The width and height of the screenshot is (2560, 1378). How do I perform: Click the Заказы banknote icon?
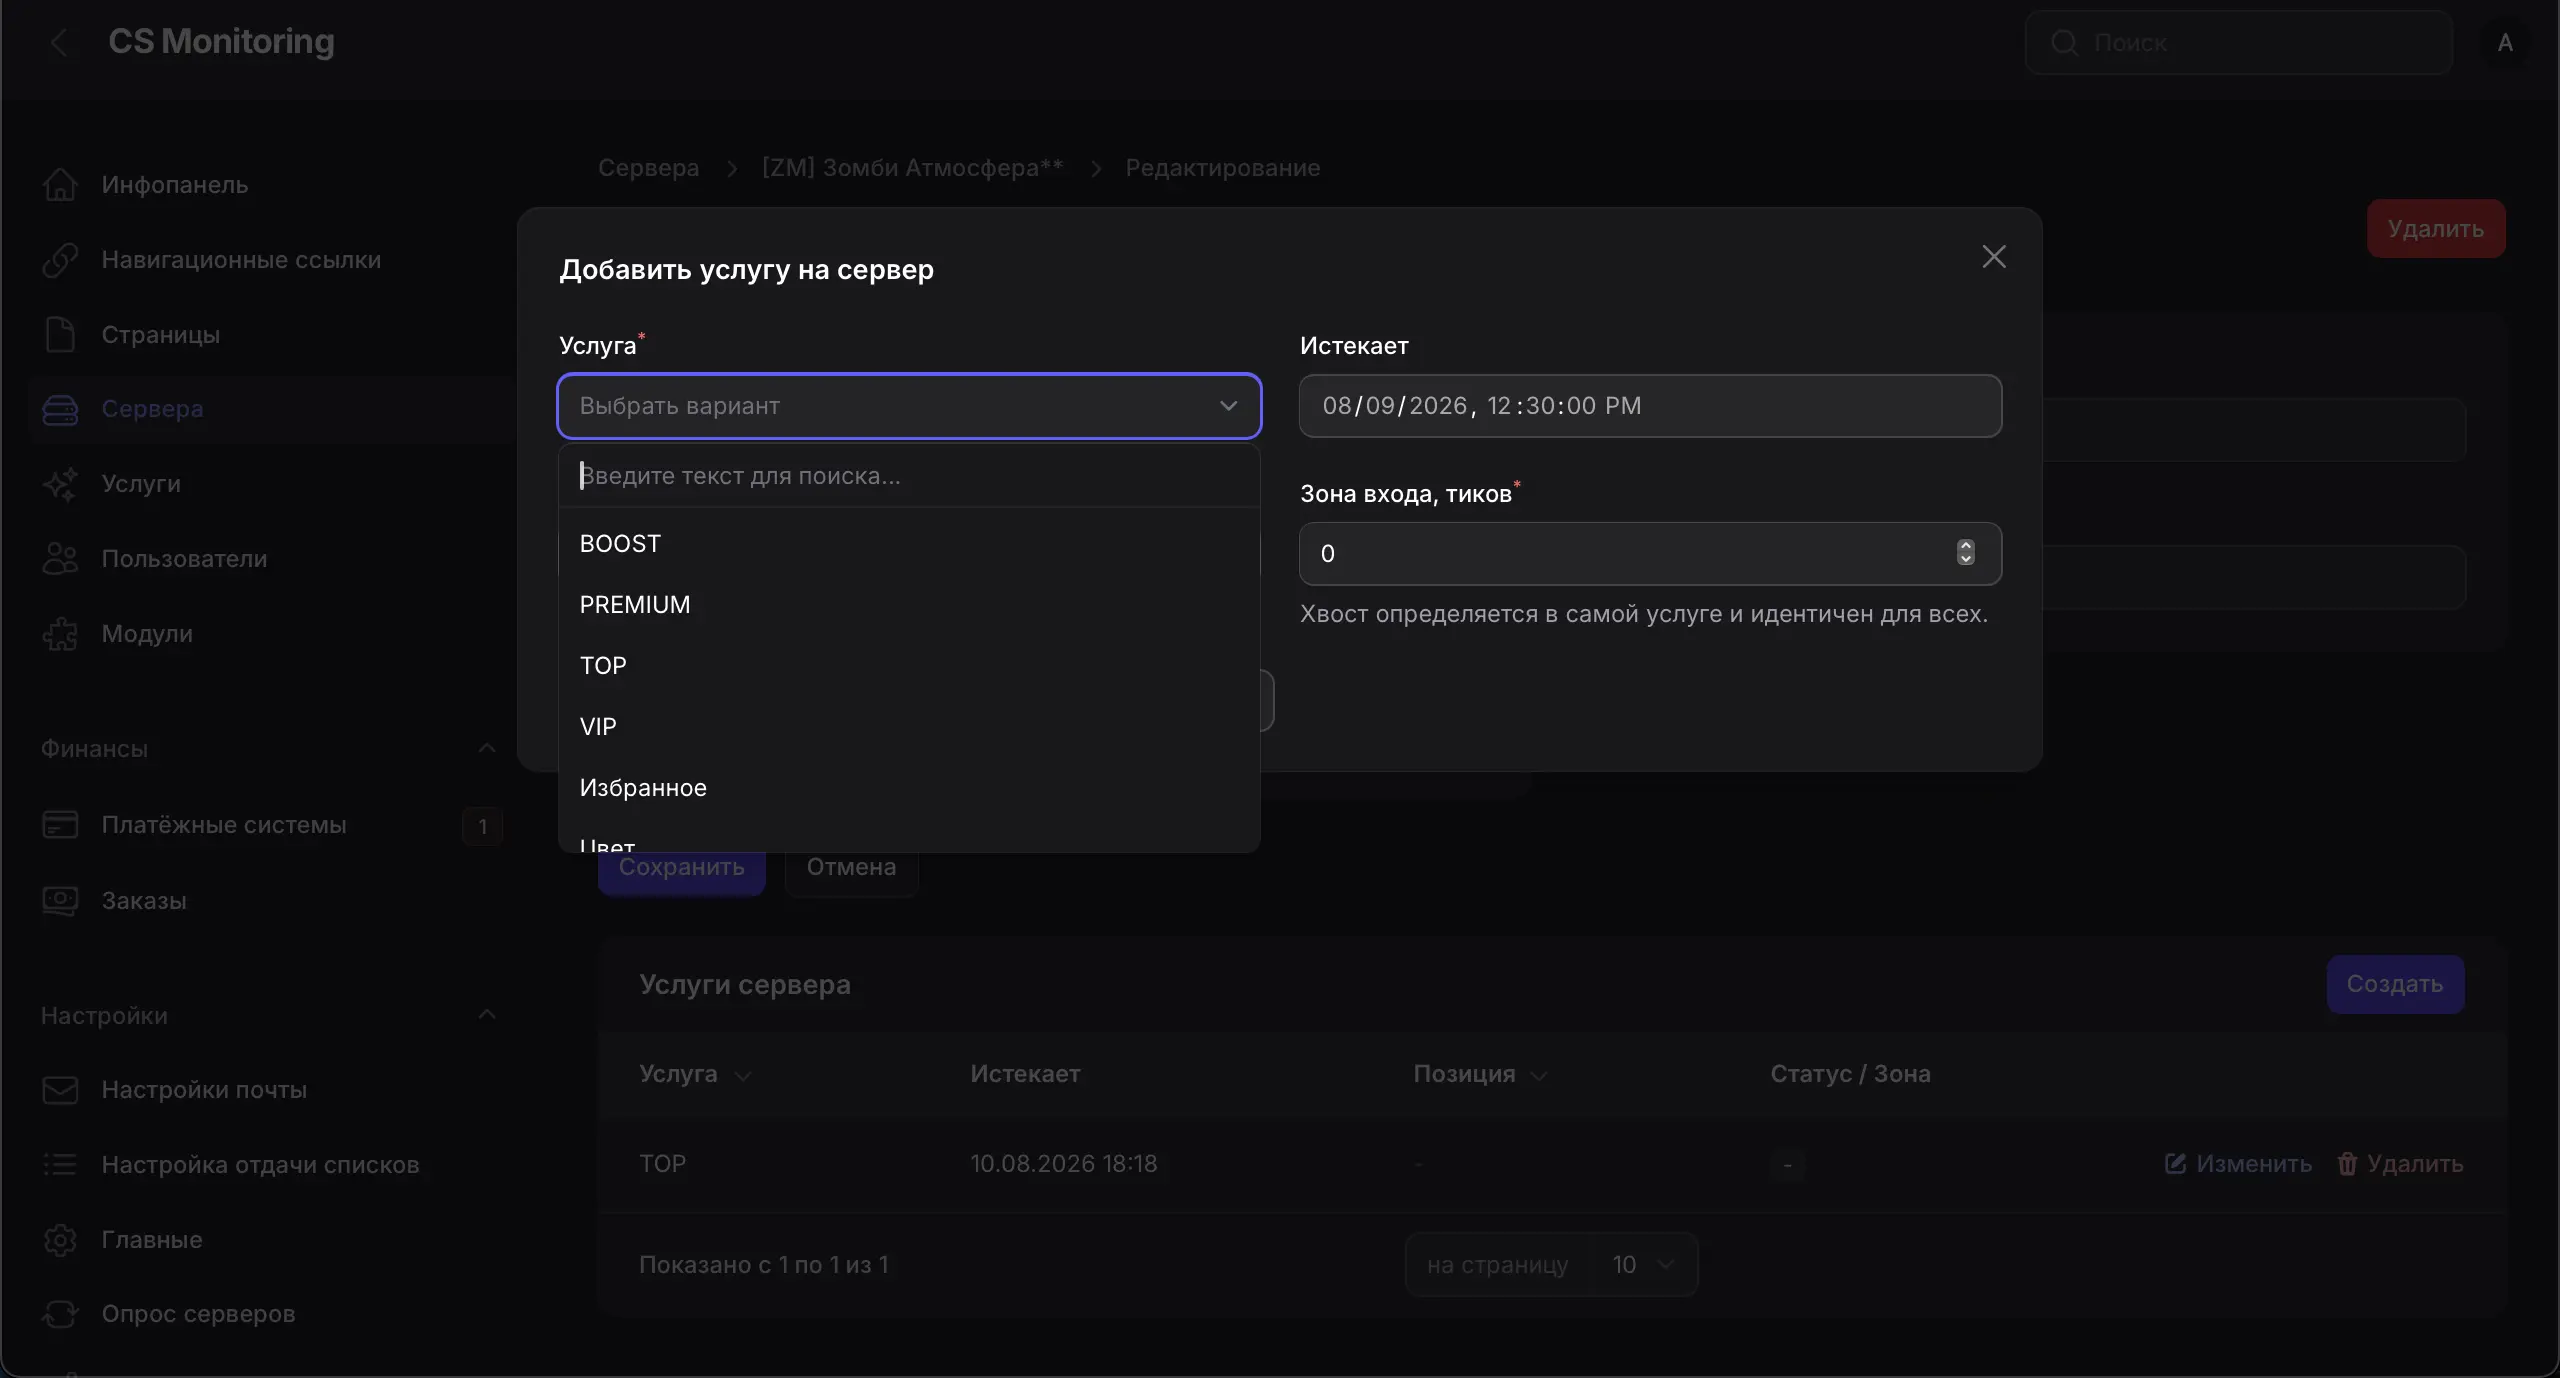(x=60, y=901)
